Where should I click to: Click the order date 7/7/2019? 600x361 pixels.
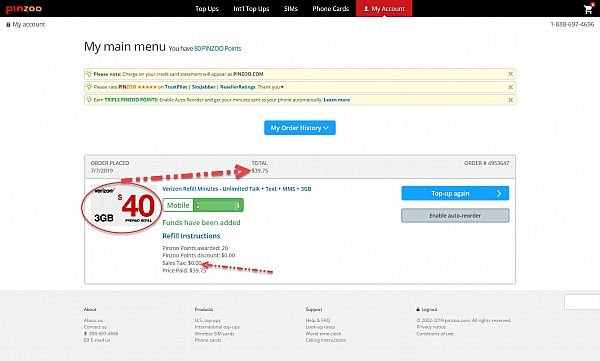point(102,171)
